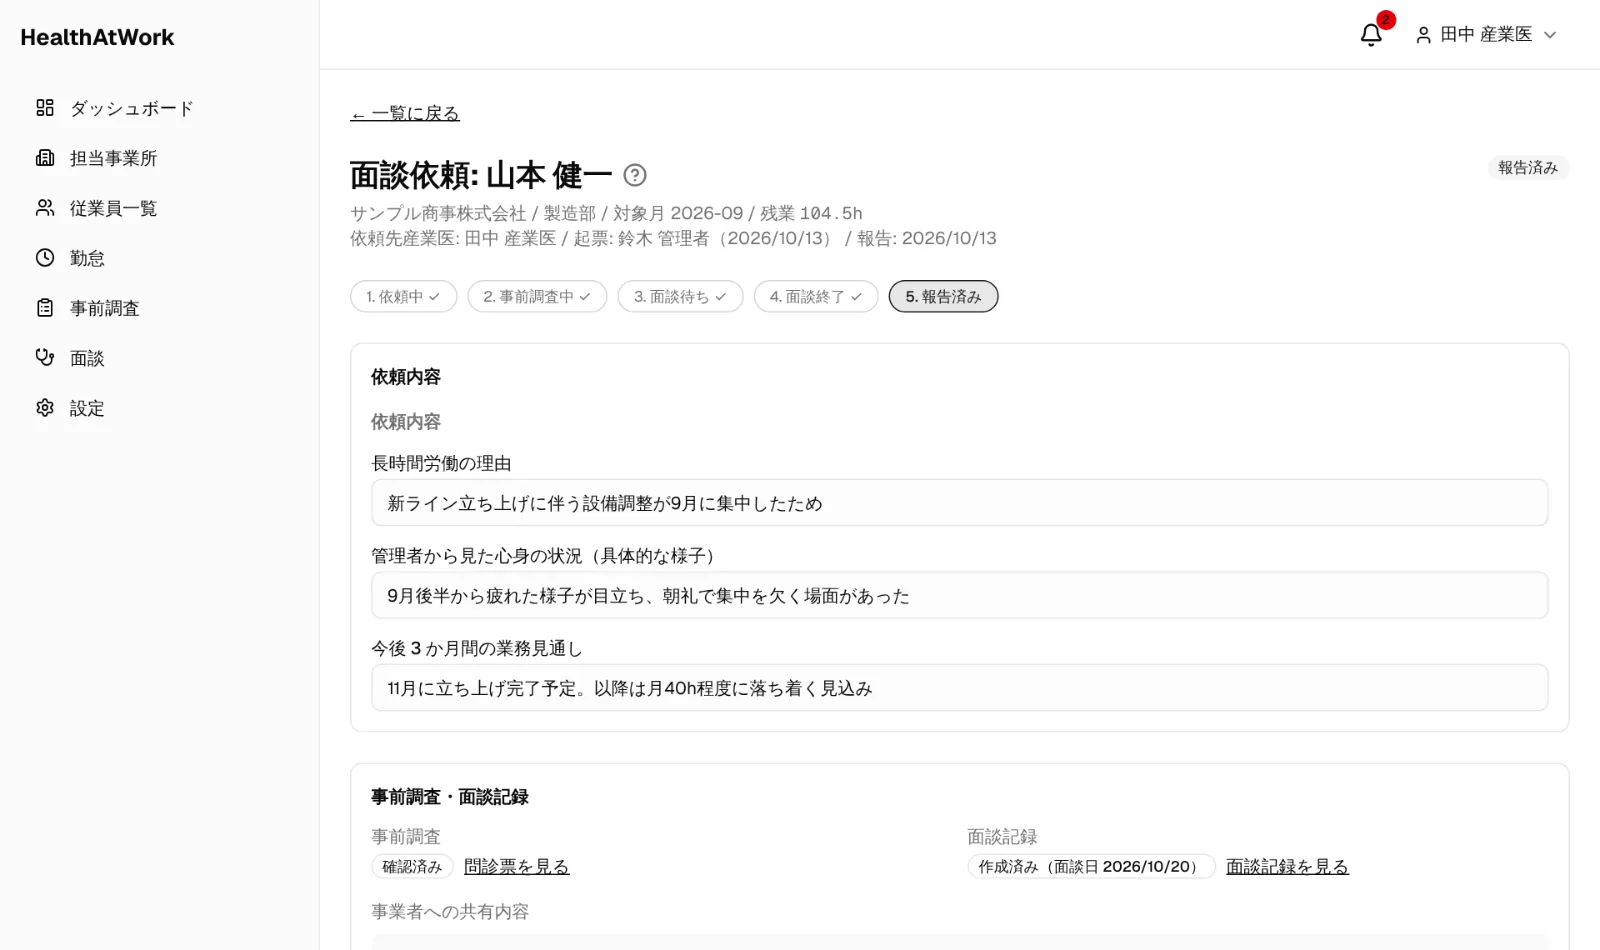Click the 事業者への共有内容 label
The height and width of the screenshot is (950, 1600).
(450, 912)
